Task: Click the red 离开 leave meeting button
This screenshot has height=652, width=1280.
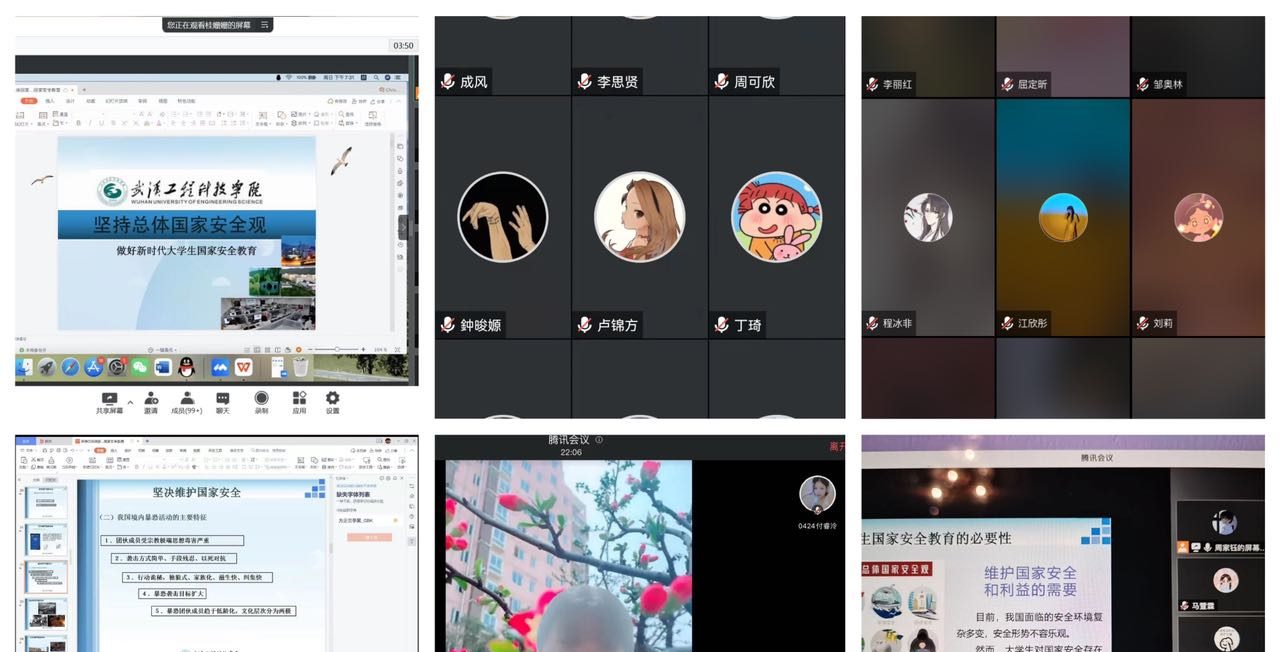Action: (836, 447)
